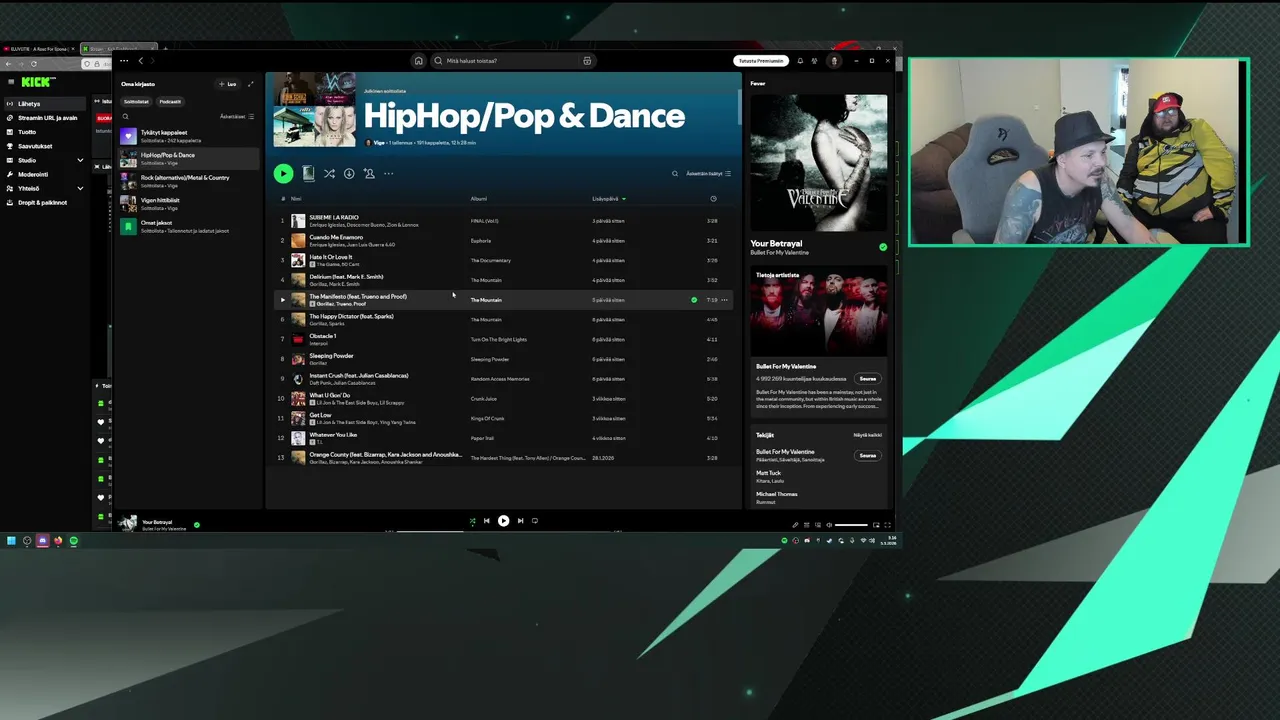Toggle the mute speaker icon
Image resolution: width=1280 pixels, height=720 pixels.
(829, 525)
